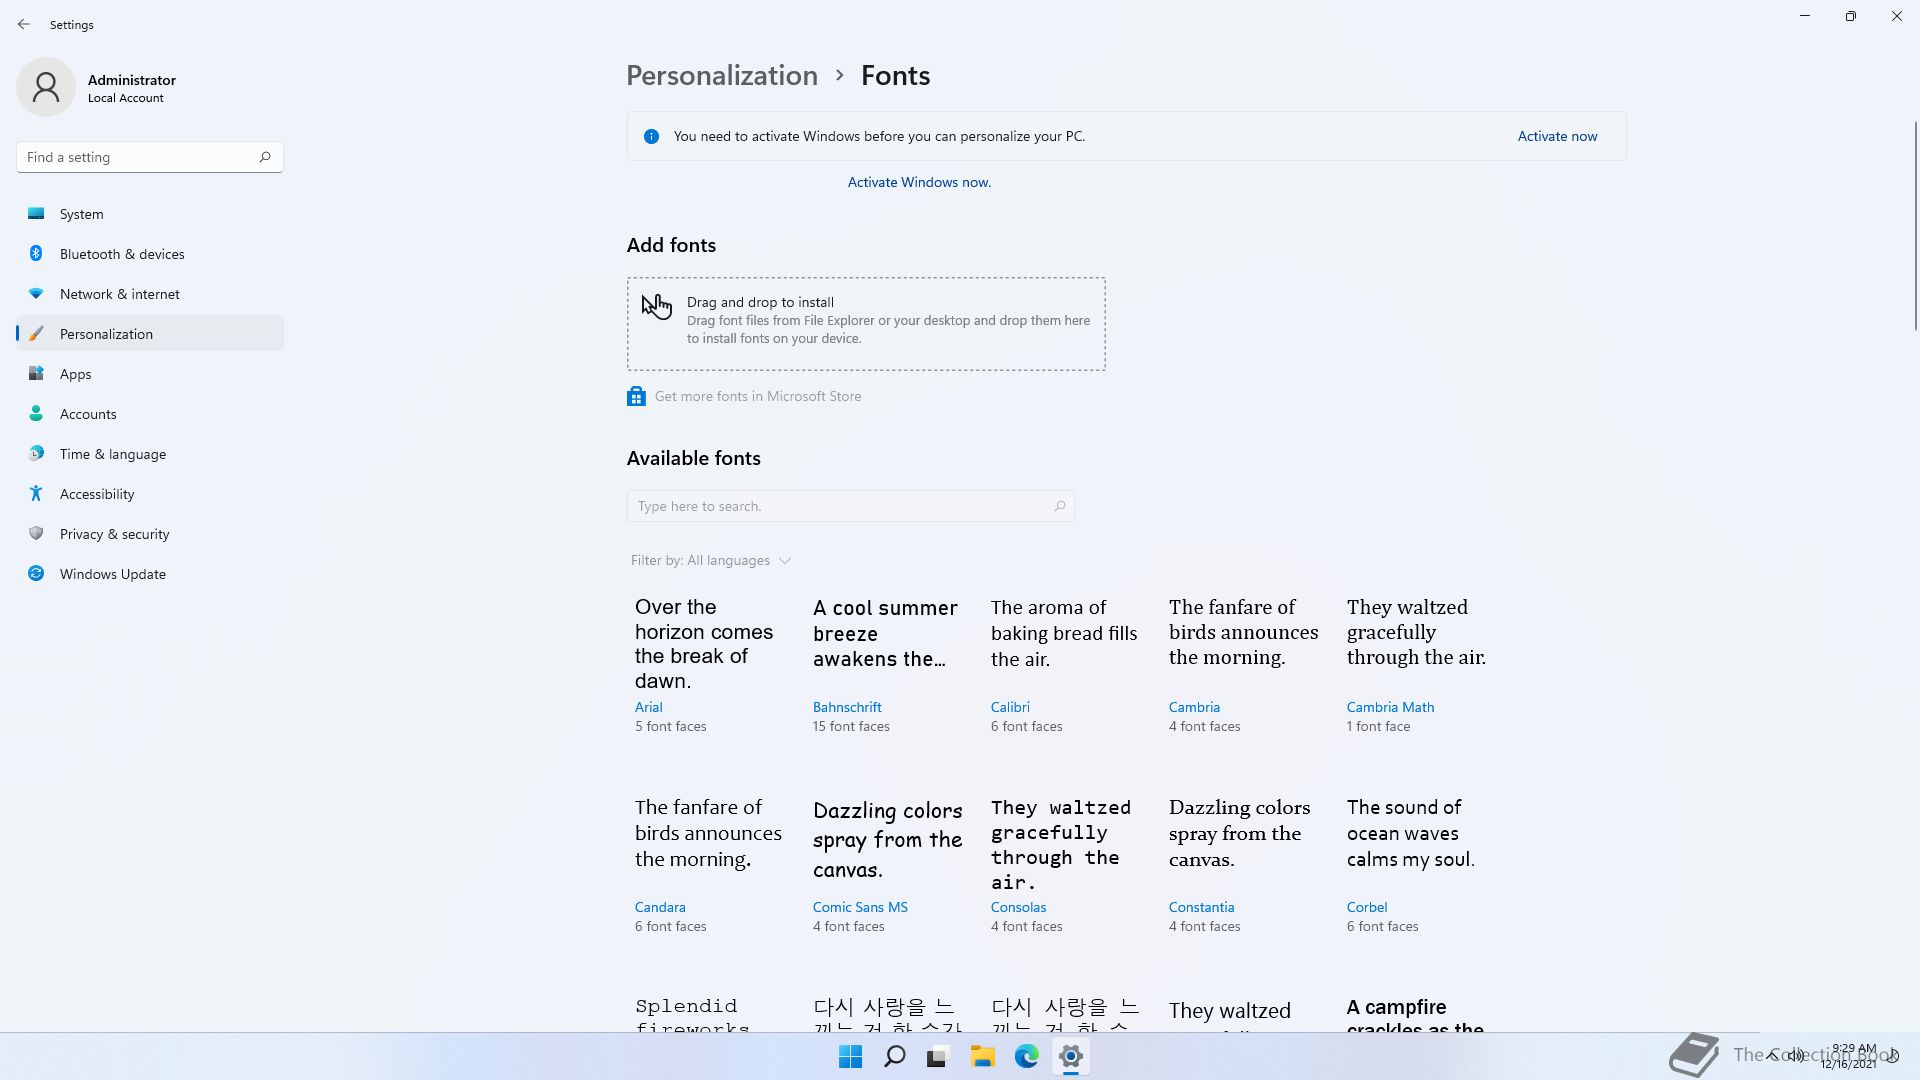Click the magnifier in font search box

1059,506
